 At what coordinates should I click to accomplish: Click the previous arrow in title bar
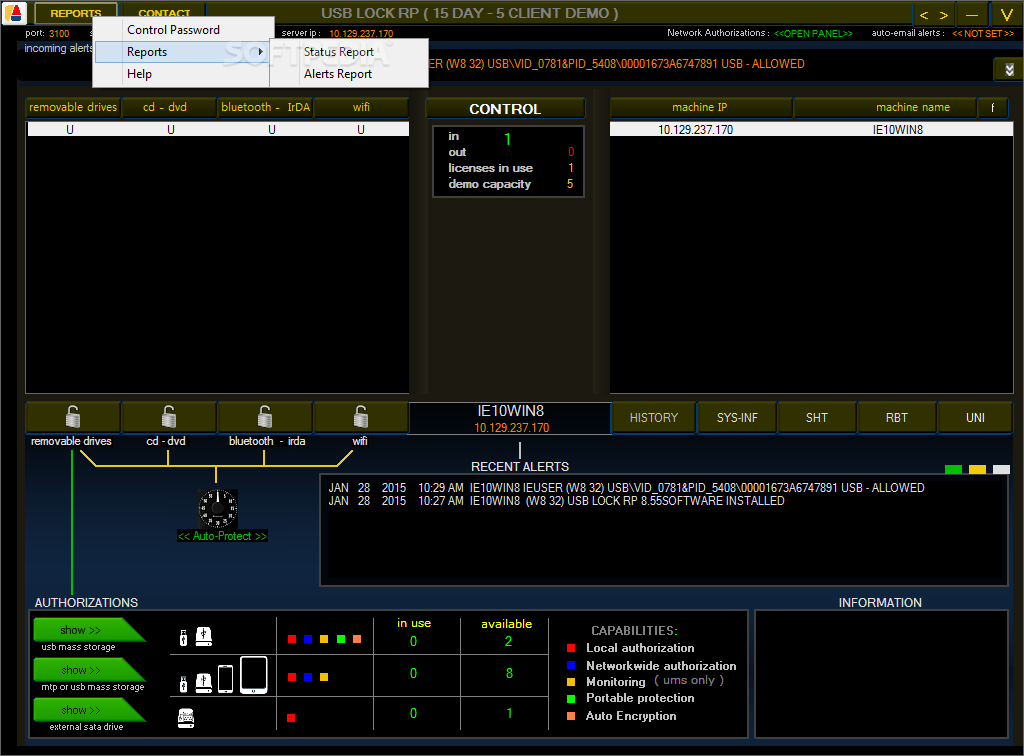[923, 14]
